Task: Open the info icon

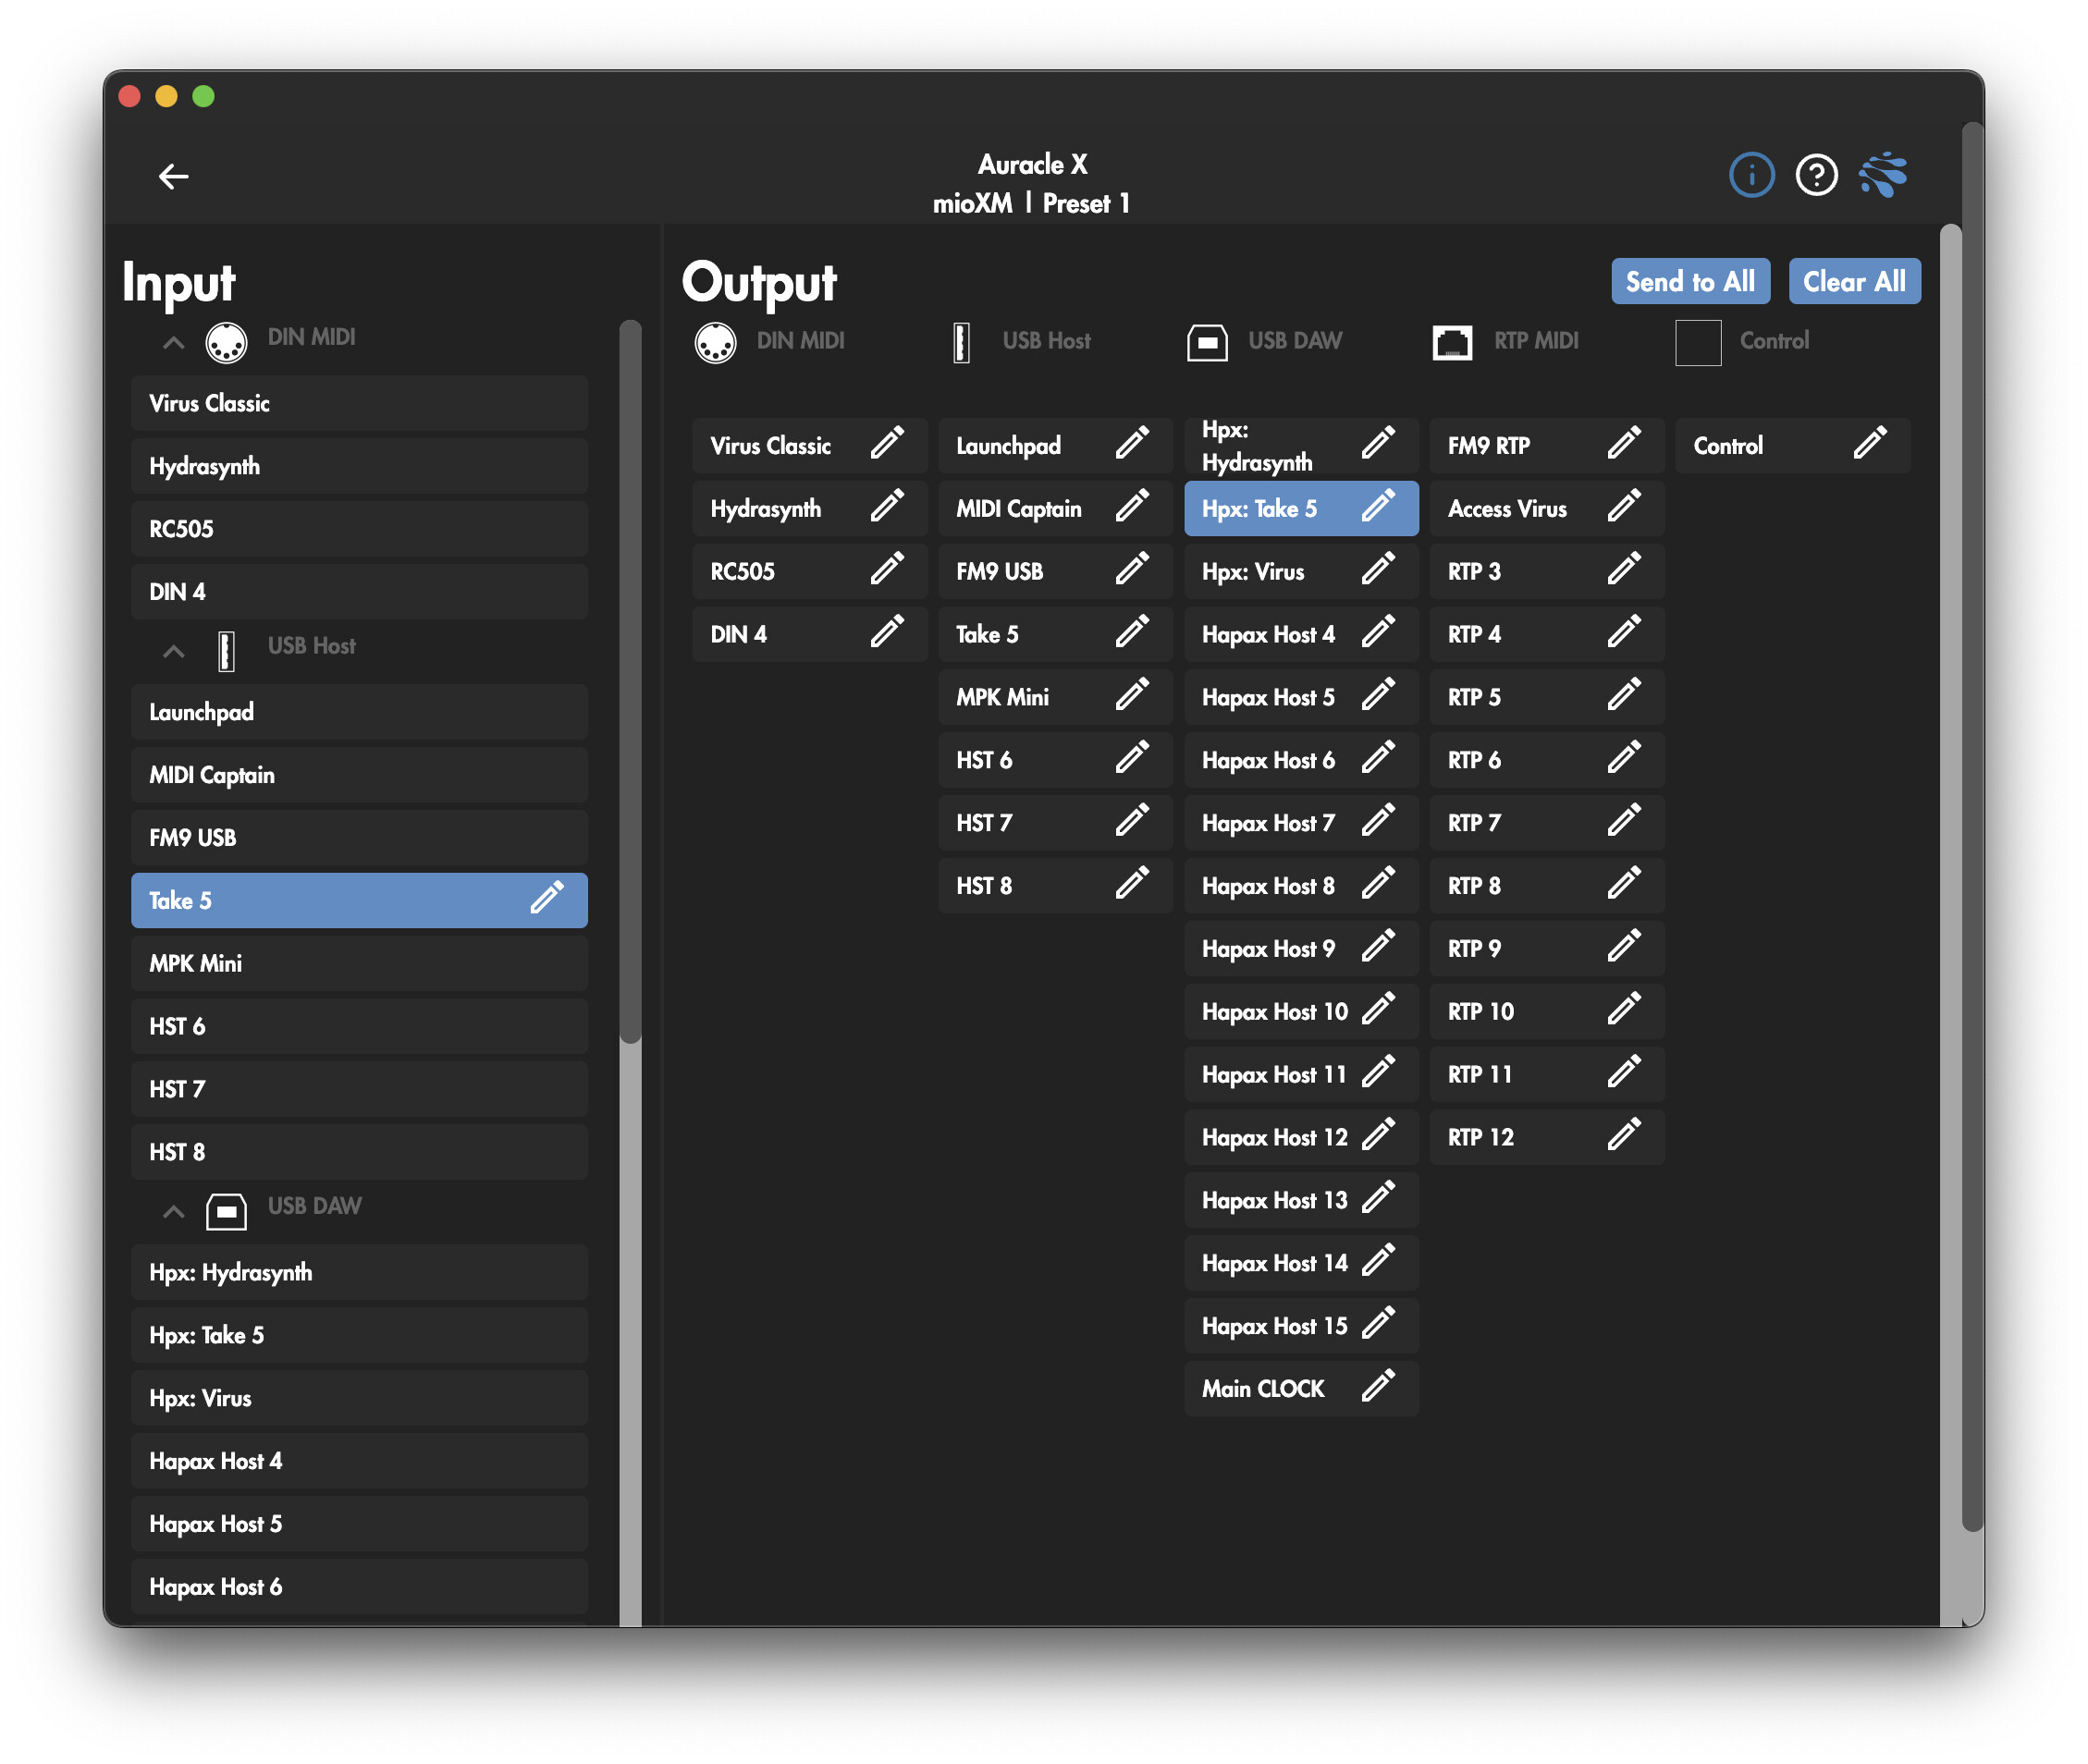Action: [x=1750, y=176]
